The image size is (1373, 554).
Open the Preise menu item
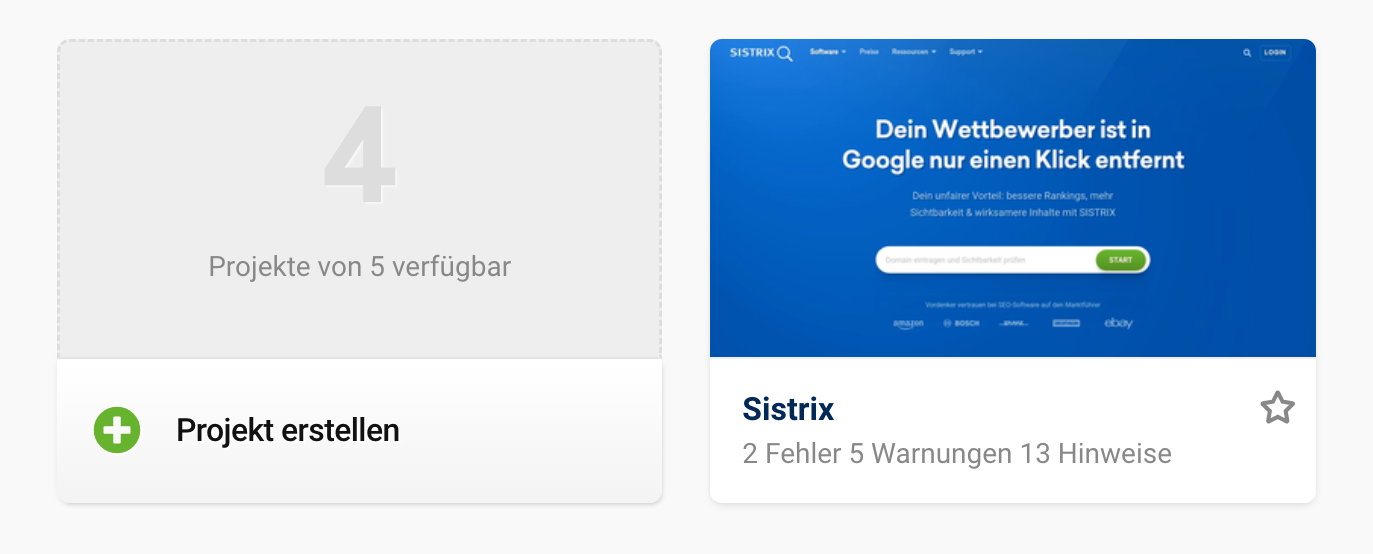coord(869,52)
